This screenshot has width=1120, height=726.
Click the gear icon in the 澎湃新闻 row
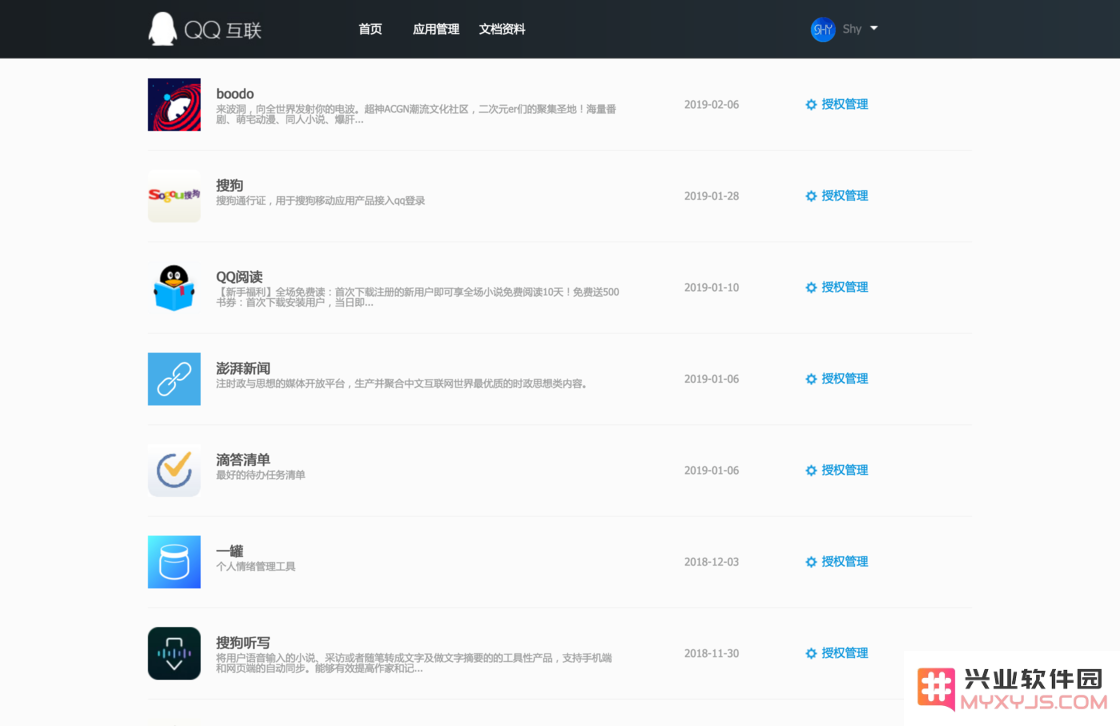[x=811, y=379]
